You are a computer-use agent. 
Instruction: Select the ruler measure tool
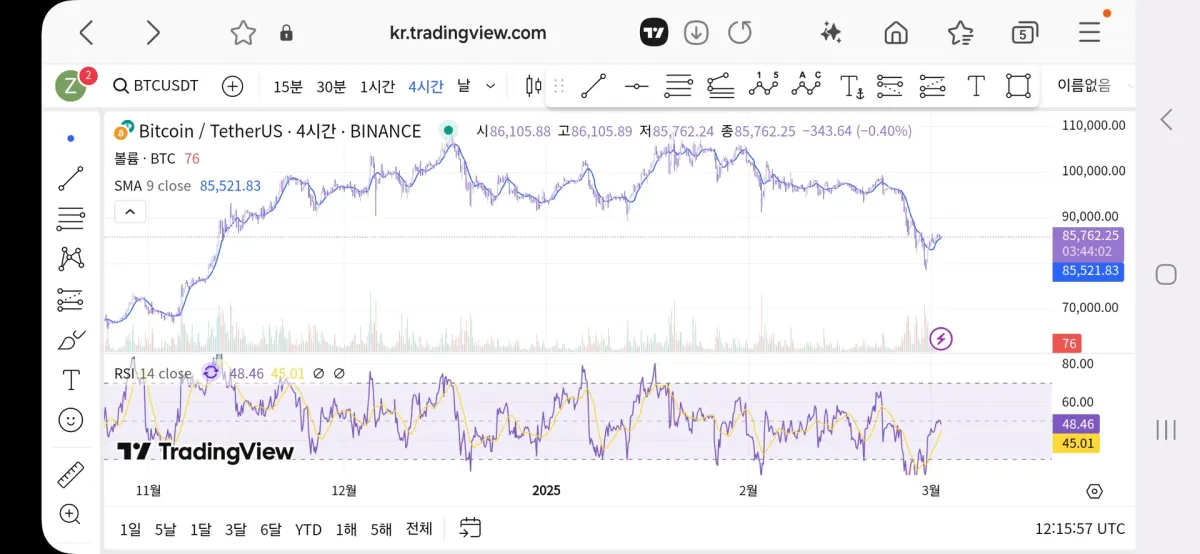click(x=71, y=473)
